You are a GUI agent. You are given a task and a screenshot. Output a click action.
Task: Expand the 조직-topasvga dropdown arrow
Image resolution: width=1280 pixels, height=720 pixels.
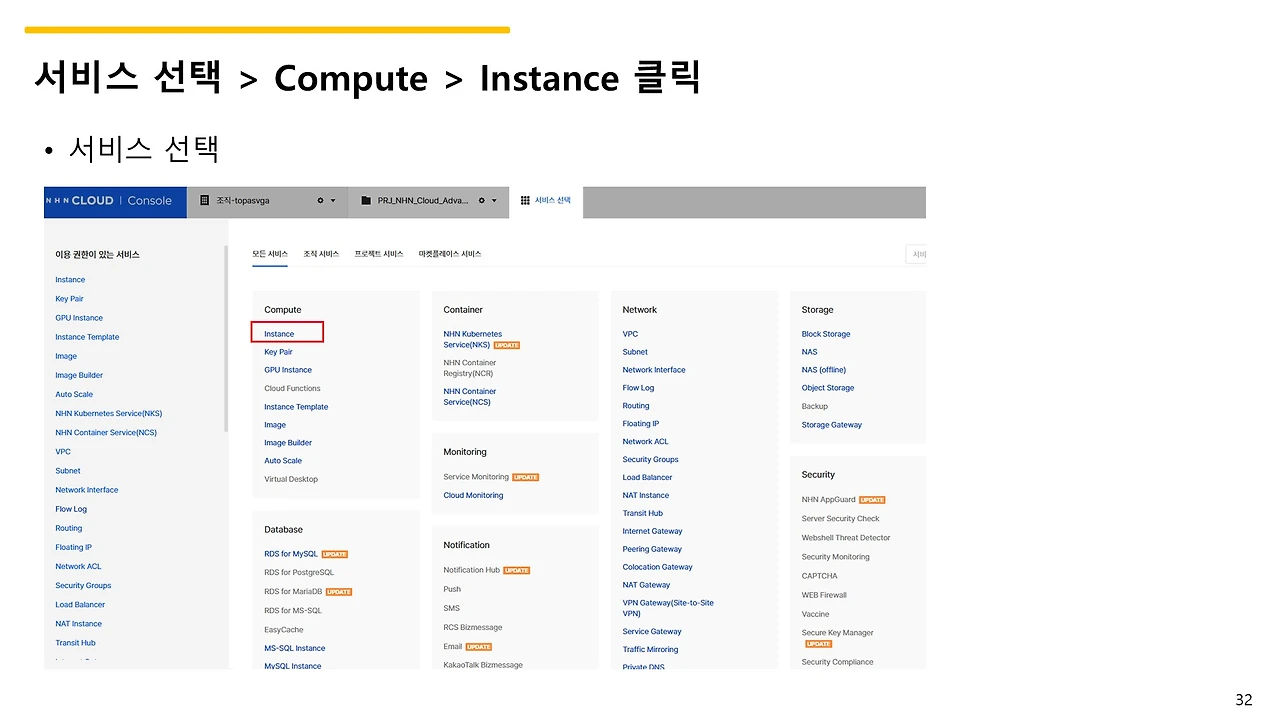click(333, 201)
